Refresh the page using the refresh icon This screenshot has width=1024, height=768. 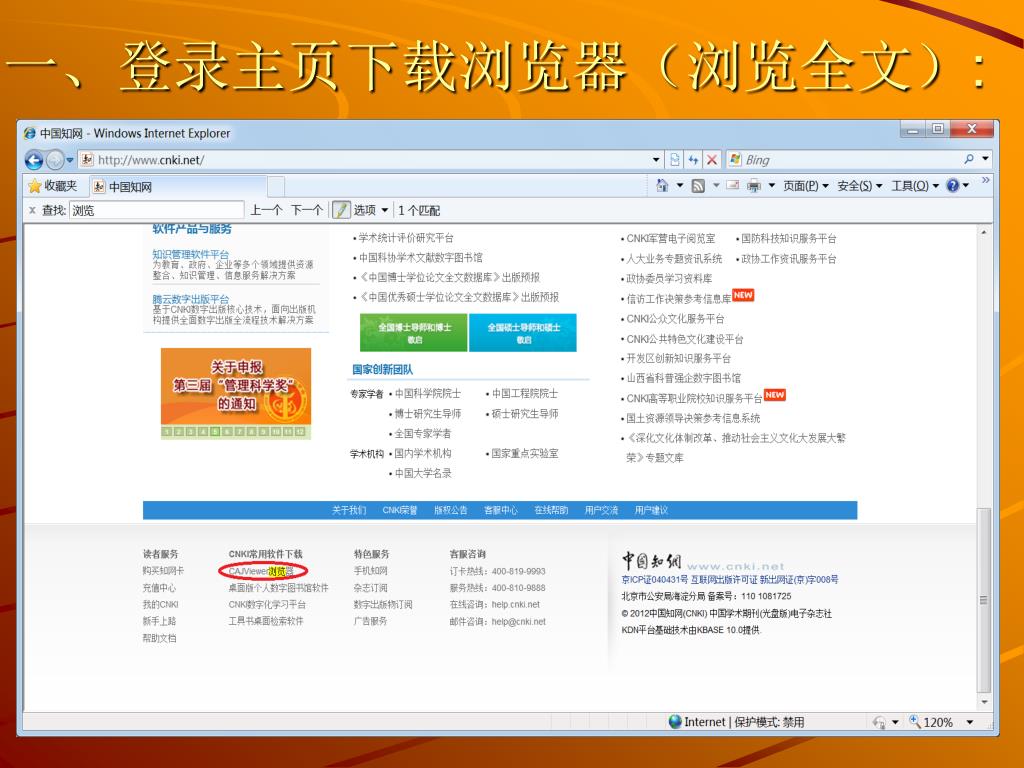[693, 160]
